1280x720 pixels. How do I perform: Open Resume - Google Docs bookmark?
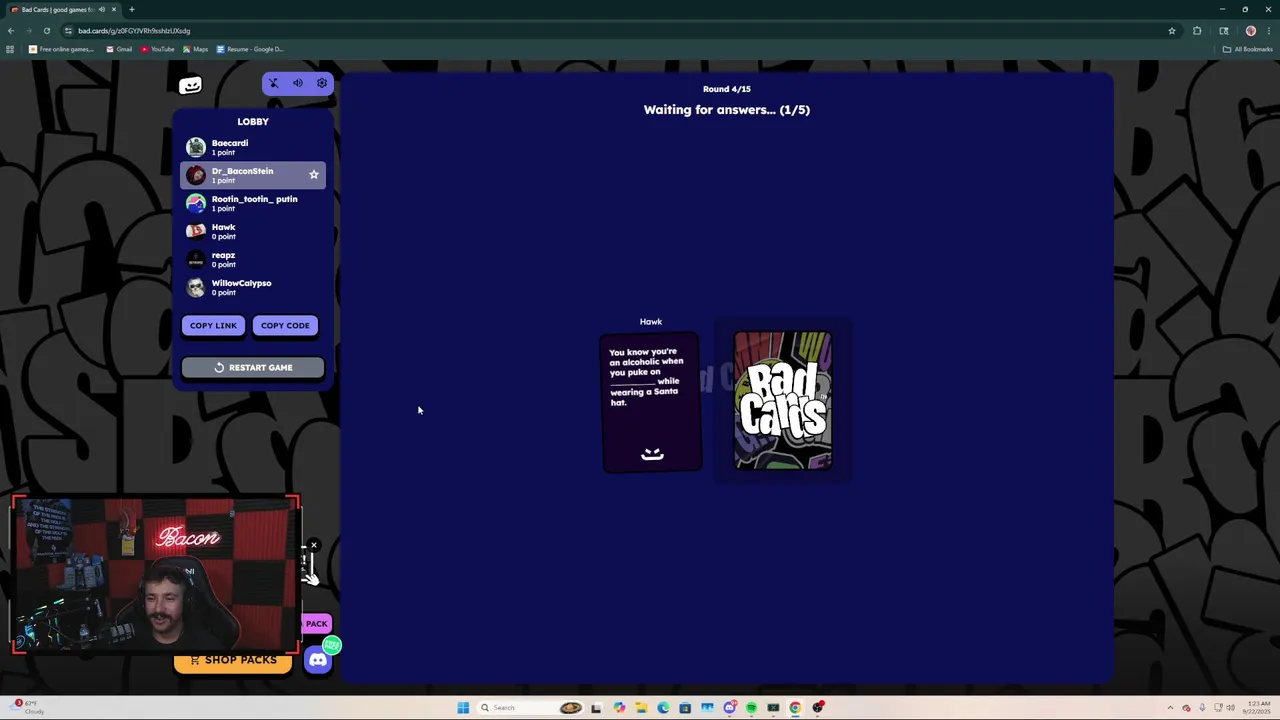[250, 49]
